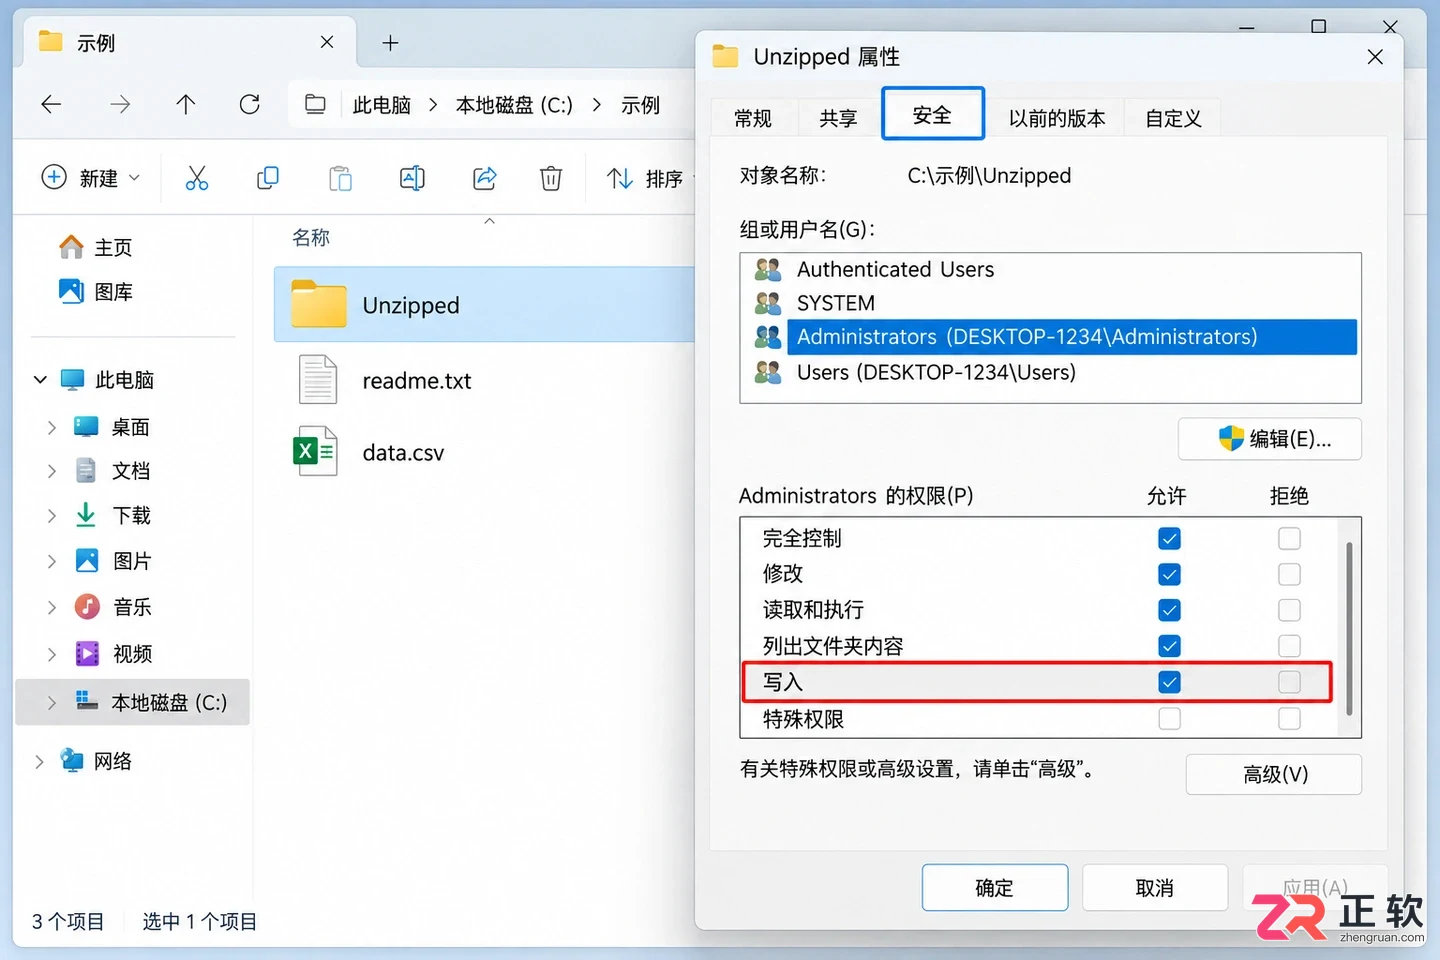Toggle Deny checkbox for 修改
The image size is (1440, 960).
[1289, 574]
